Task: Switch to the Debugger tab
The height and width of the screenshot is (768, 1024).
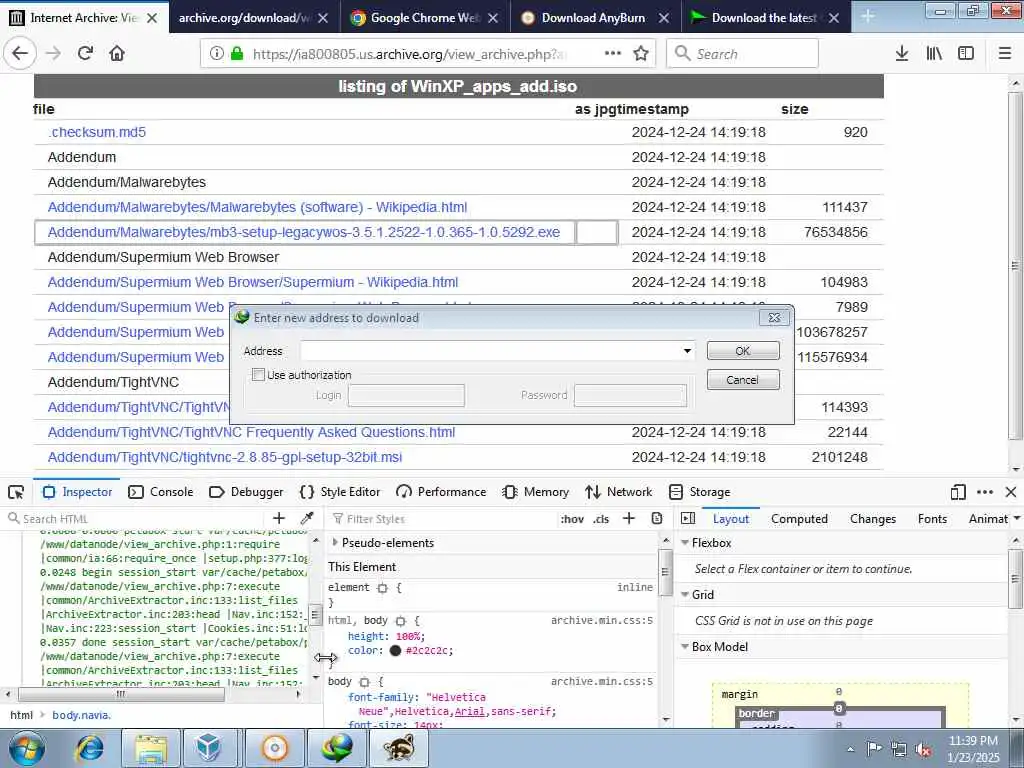Action: (246, 492)
